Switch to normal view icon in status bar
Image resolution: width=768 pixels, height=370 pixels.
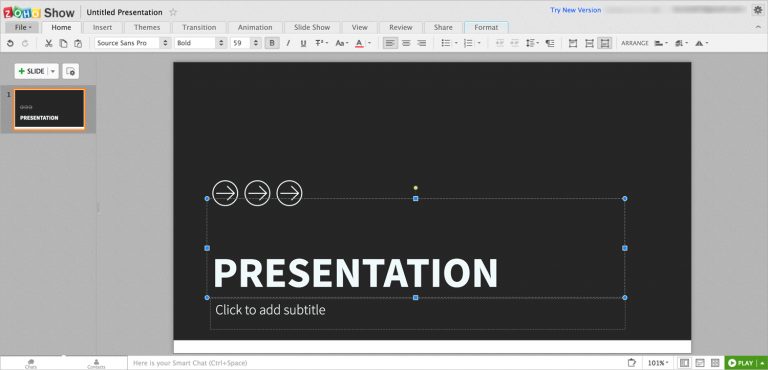click(684, 363)
